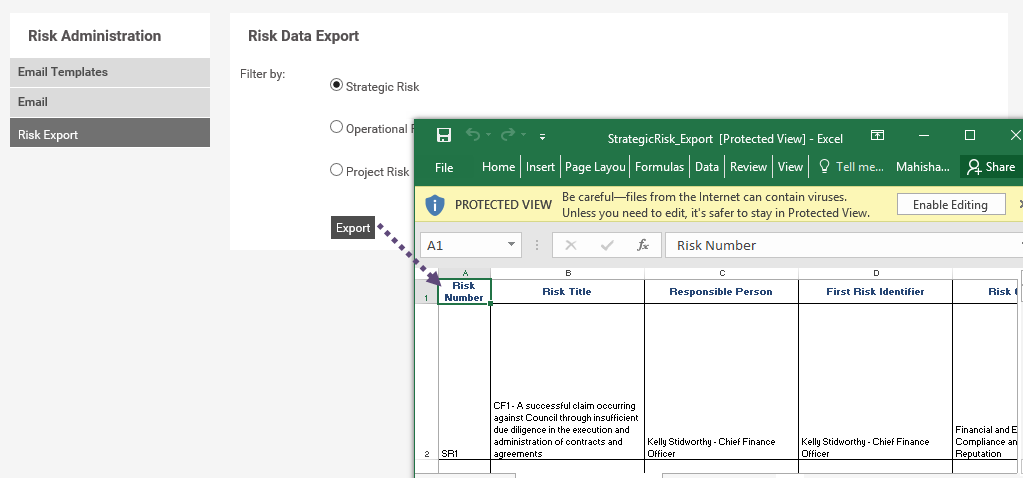Click the insert function fx icon
Image resolution: width=1023 pixels, height=478 pixels.
[x=643, y=245]
